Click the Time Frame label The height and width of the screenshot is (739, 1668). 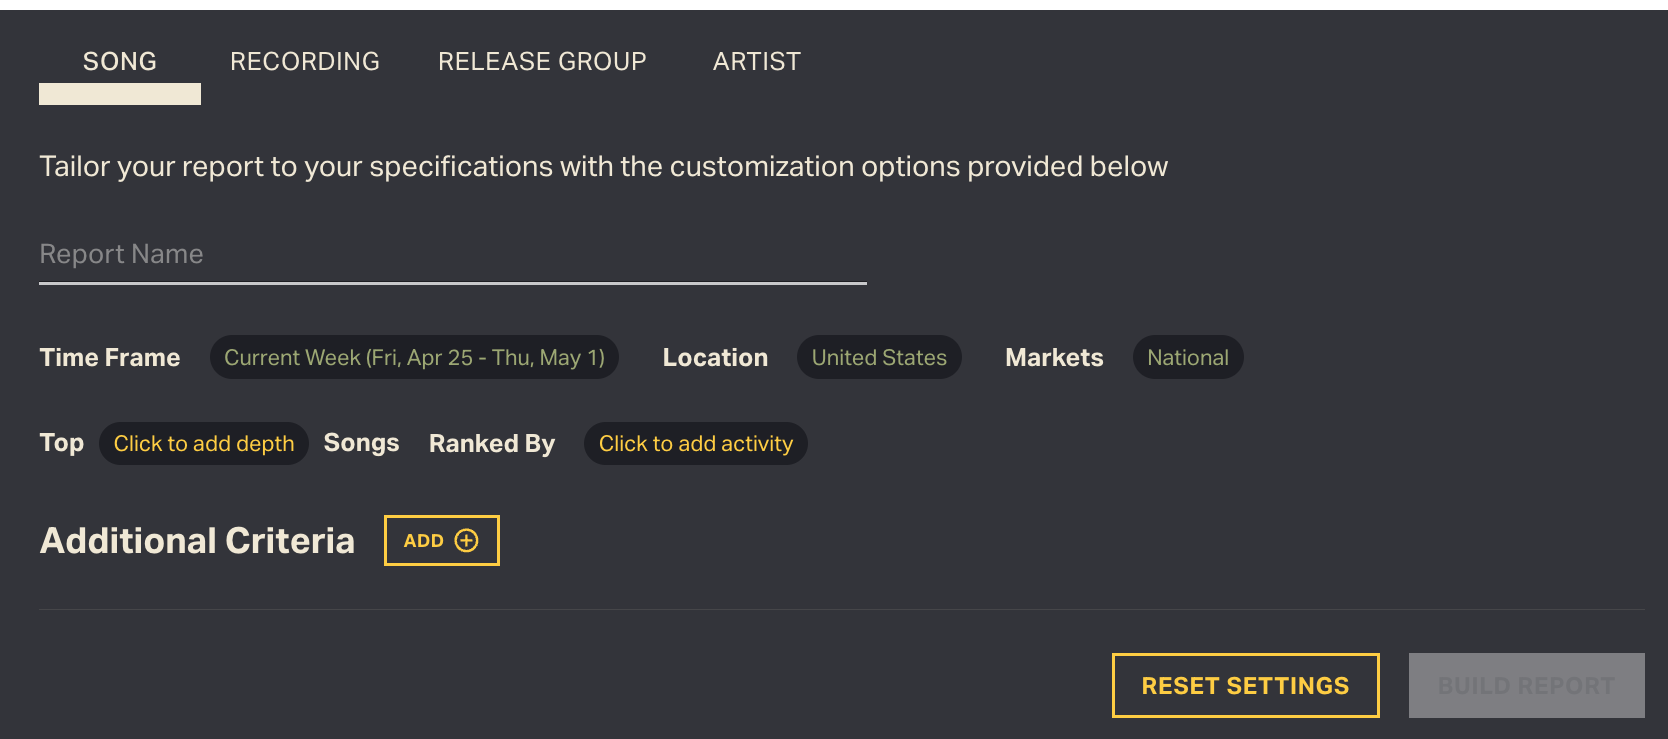click(x=110, y=358)
